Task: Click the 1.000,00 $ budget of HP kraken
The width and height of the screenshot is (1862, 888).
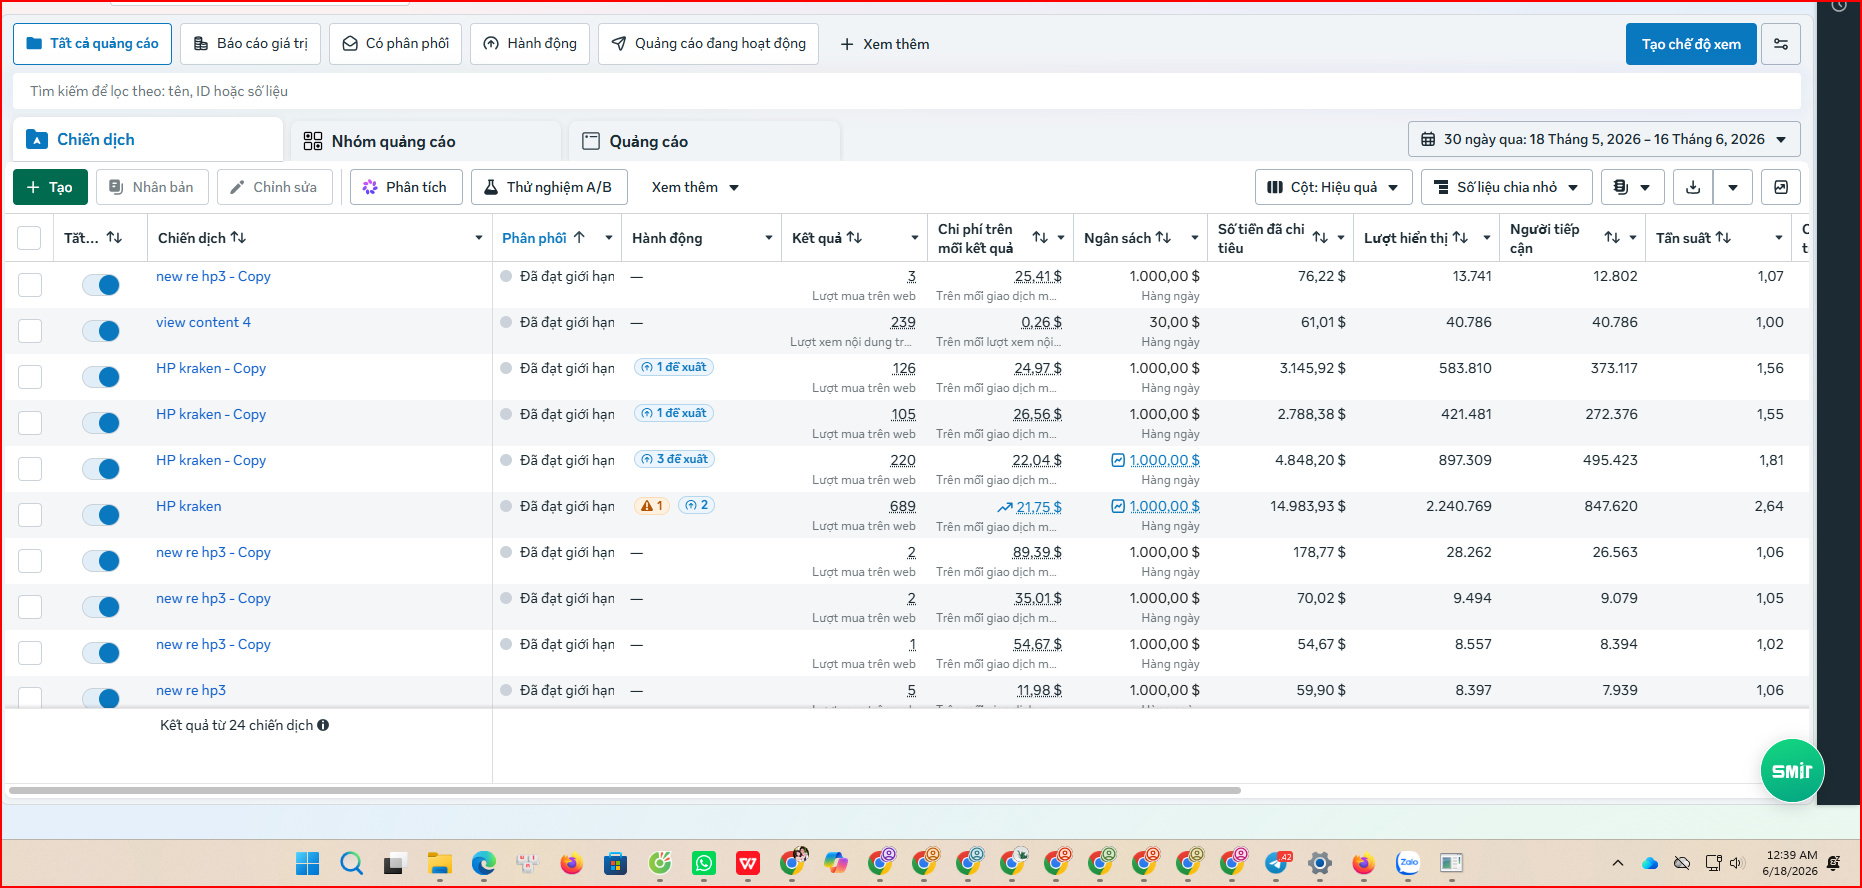Action: tap(1164, 506)
